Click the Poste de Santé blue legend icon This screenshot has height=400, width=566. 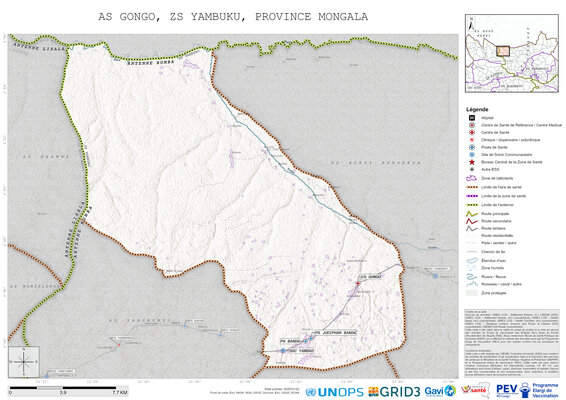[x=471, y=147]
